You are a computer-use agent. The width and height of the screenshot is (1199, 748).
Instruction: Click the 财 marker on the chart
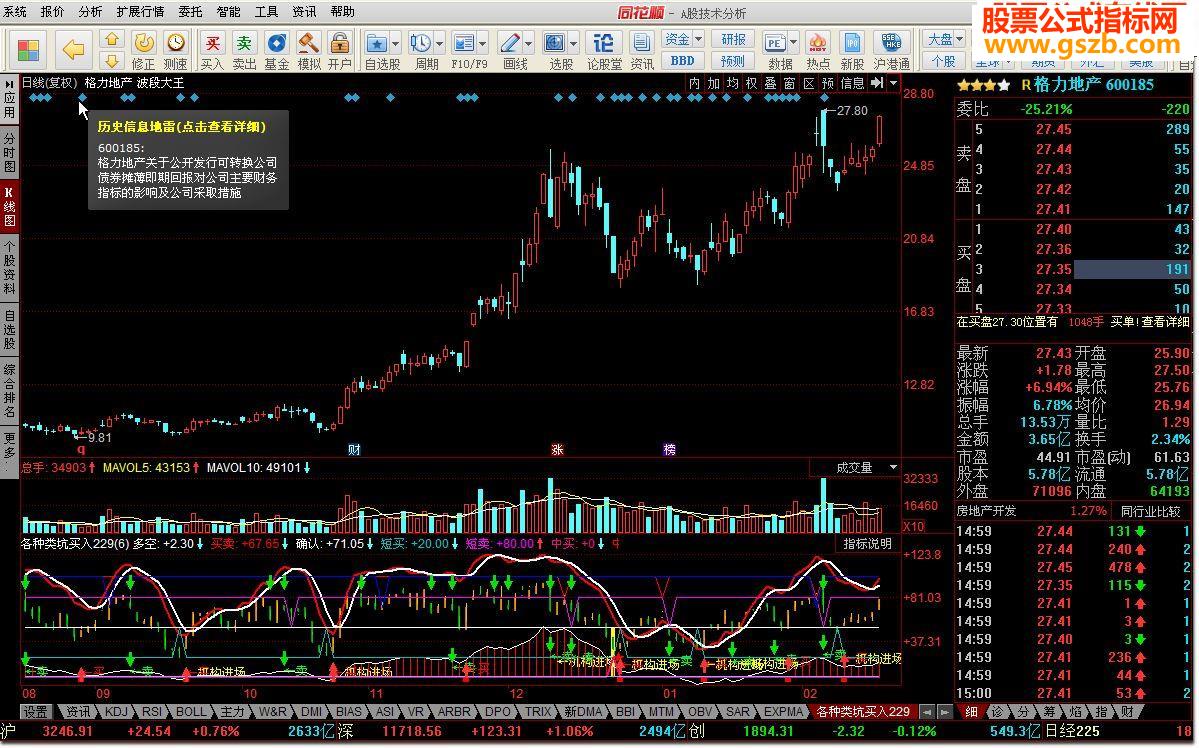coord(354,450)
